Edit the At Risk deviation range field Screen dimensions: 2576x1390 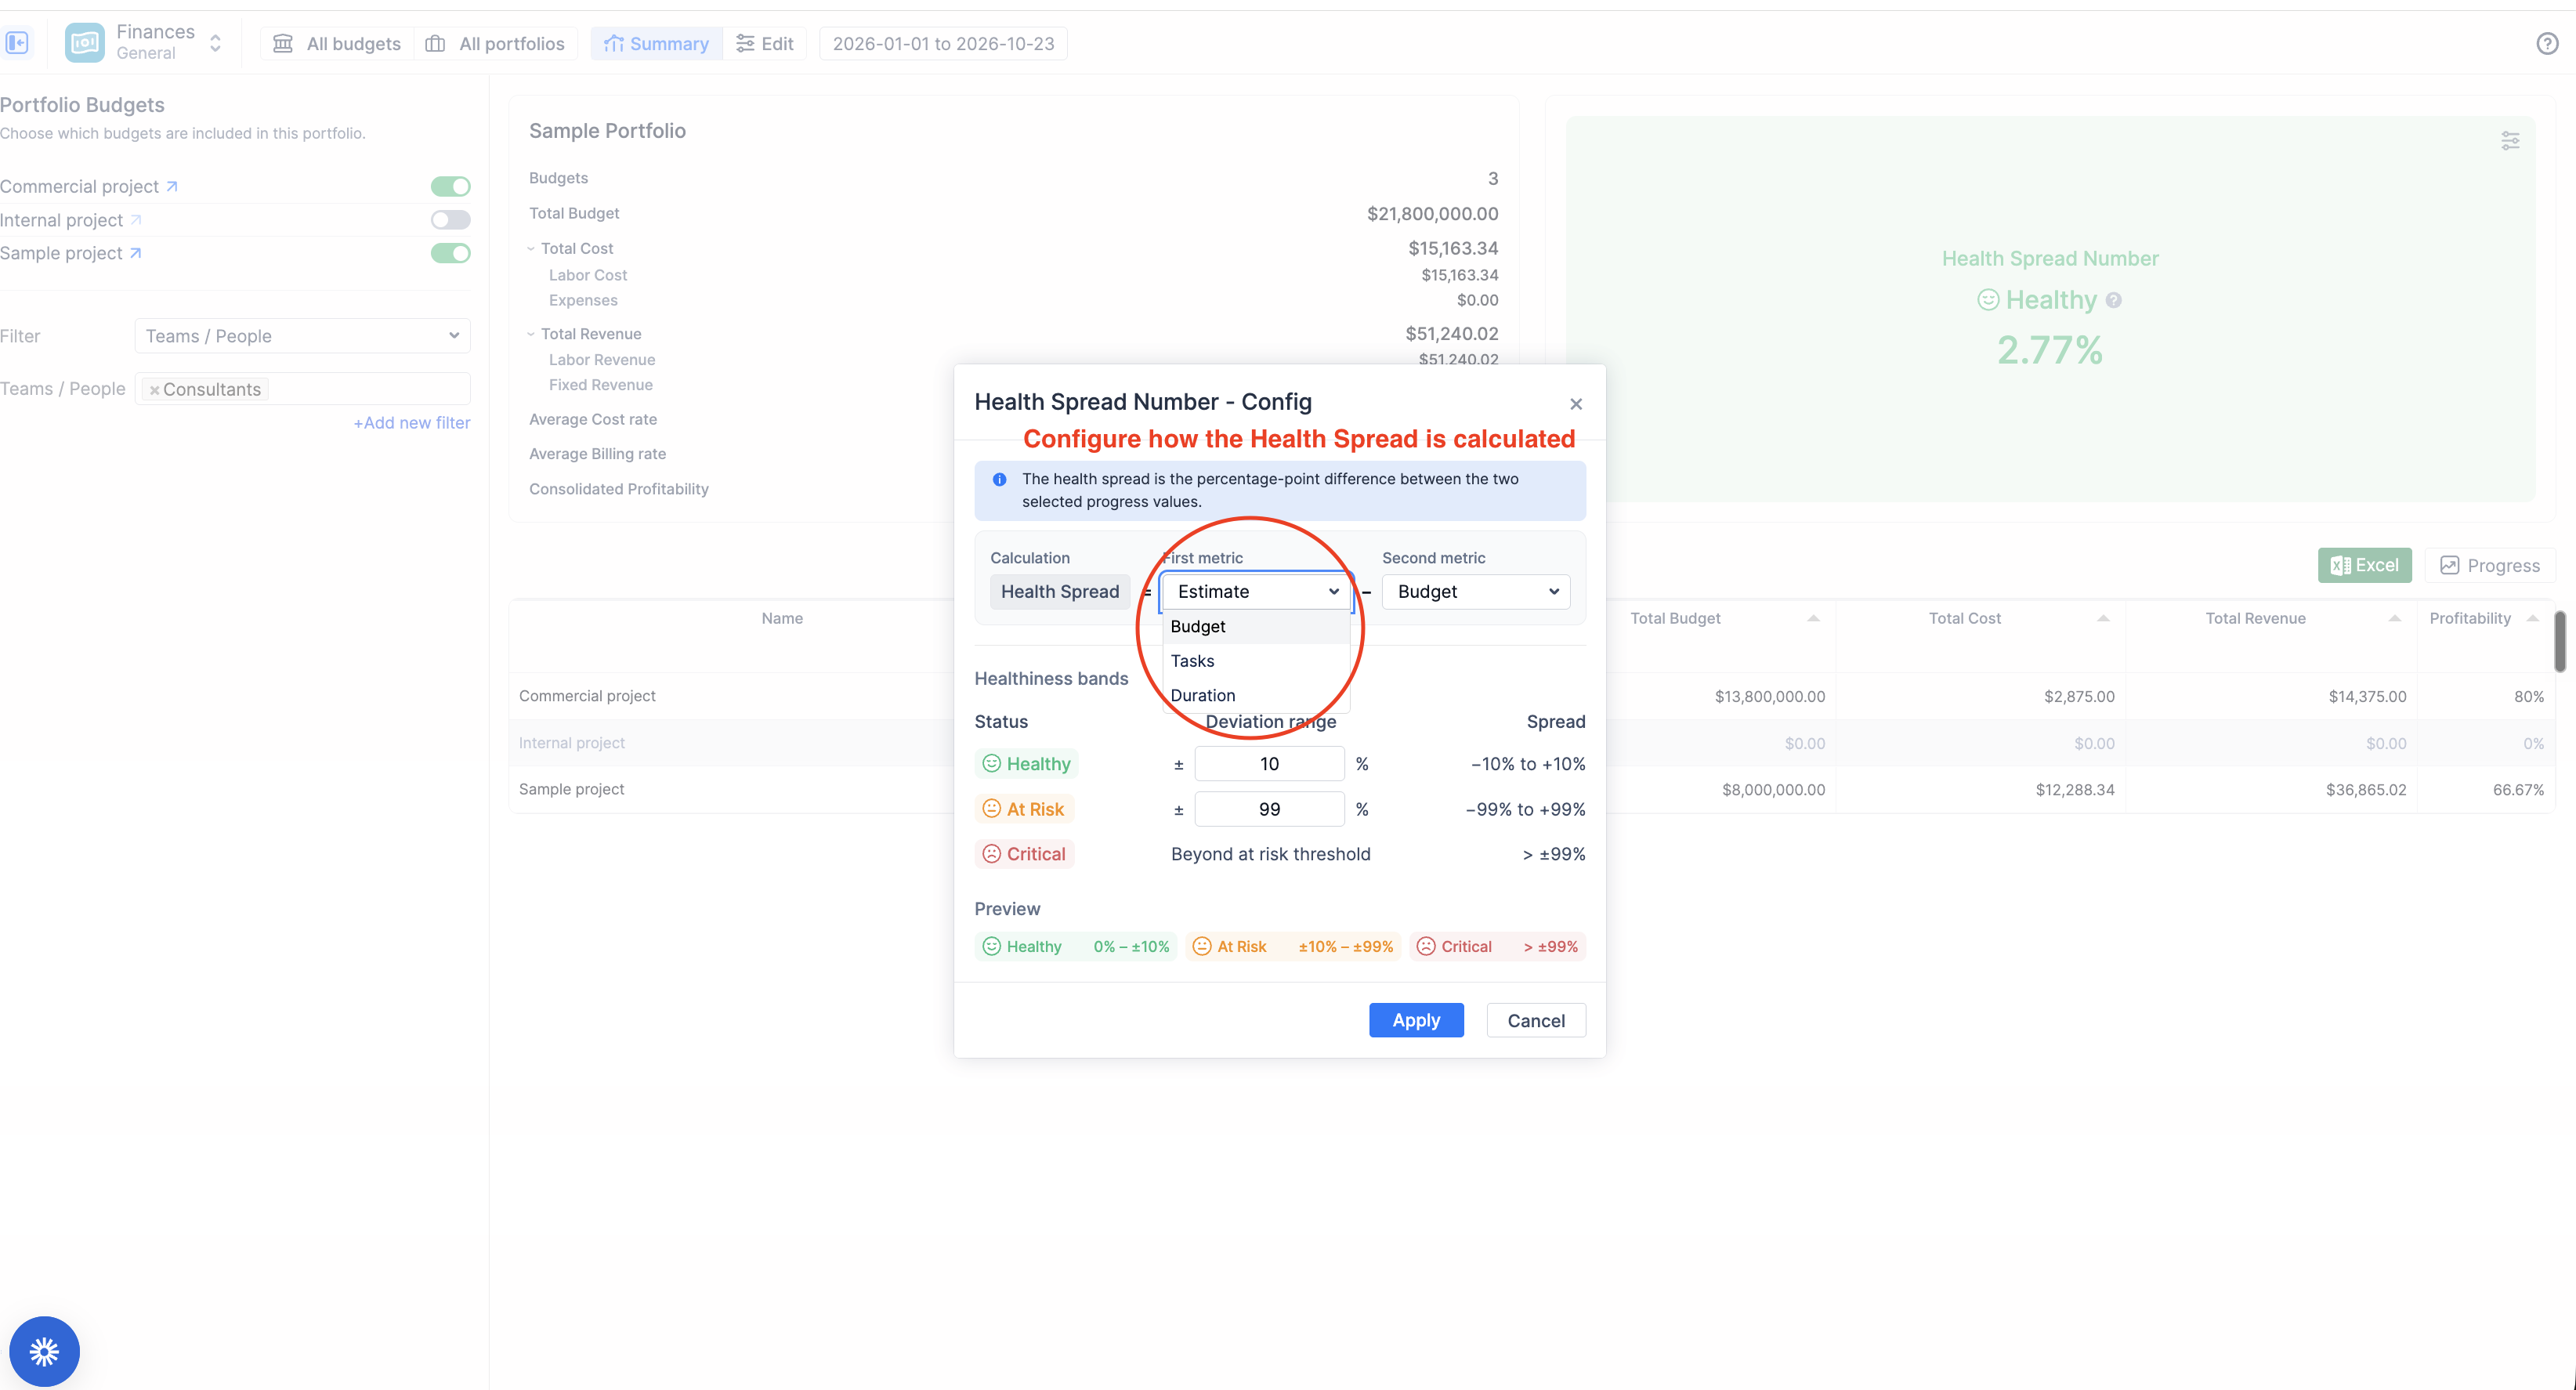point(1269,809)
